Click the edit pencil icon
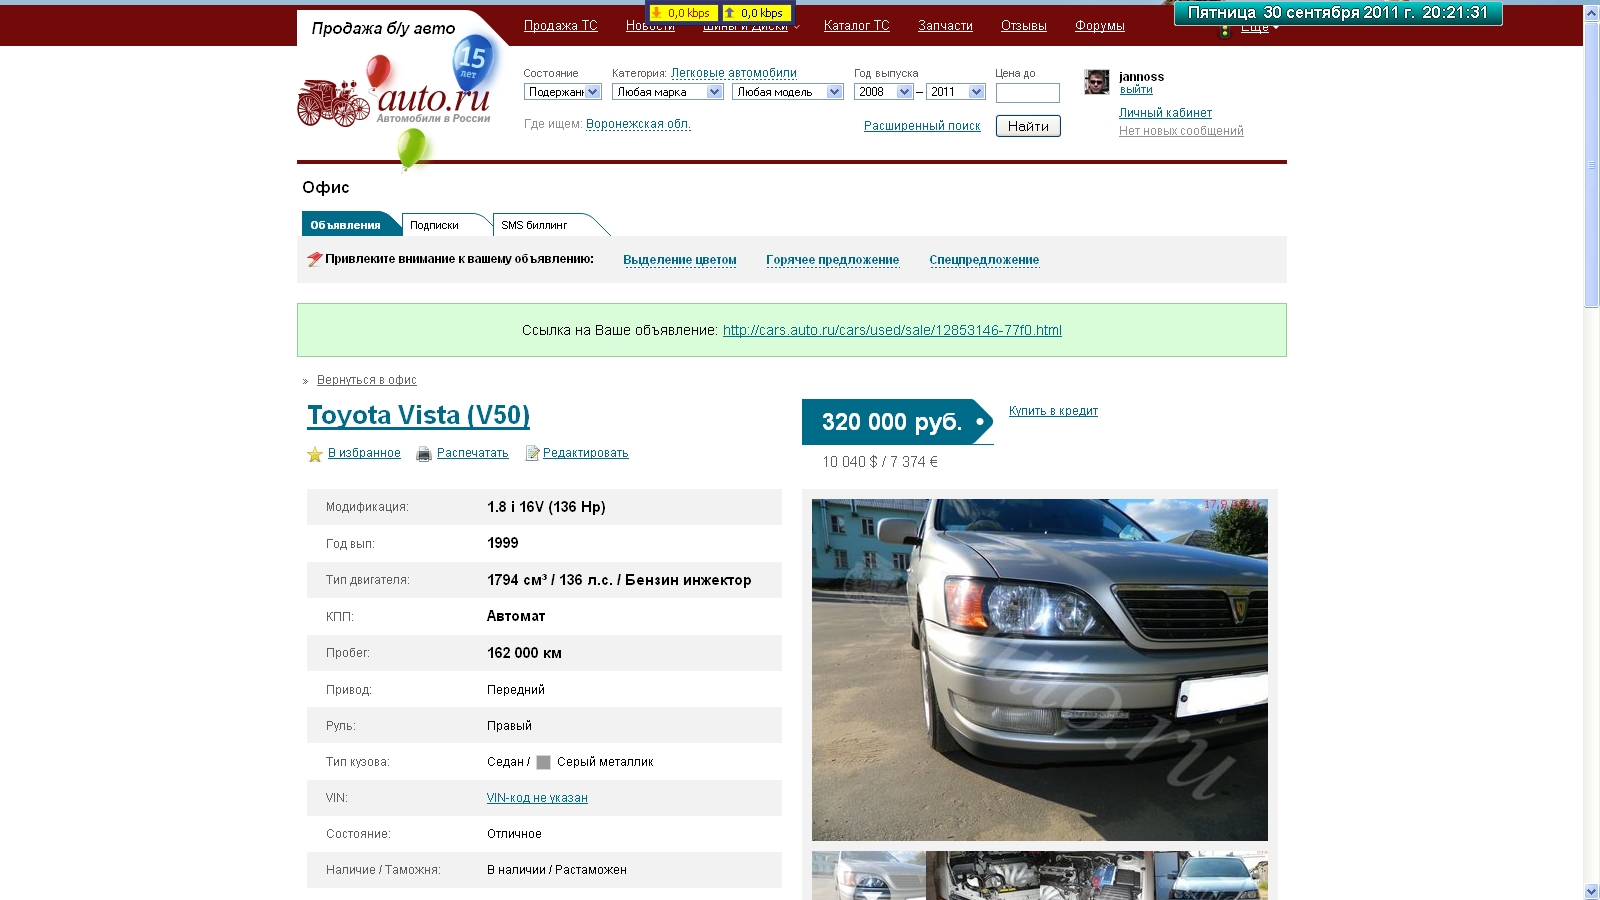The height and width of the screenshot is (900, 1600). [532, 454]
